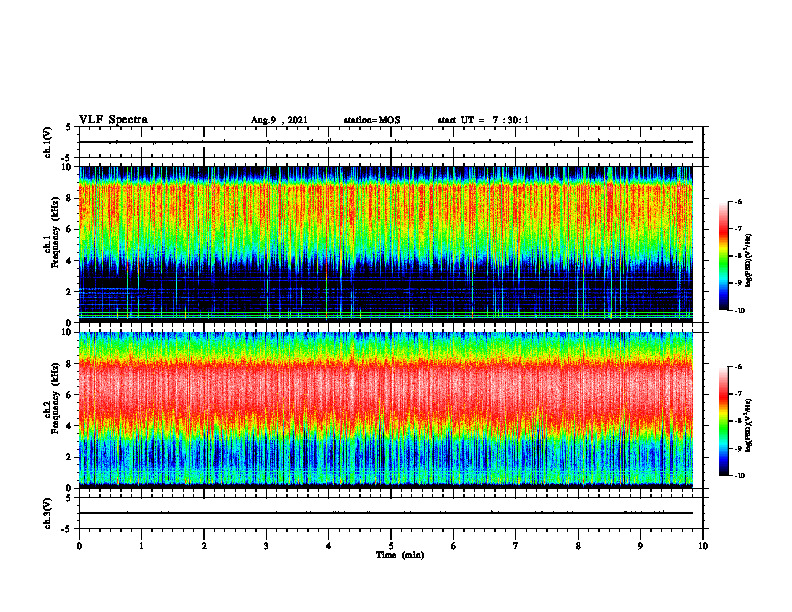Click the "VLF Spectra" plot title

coord(113,120)
